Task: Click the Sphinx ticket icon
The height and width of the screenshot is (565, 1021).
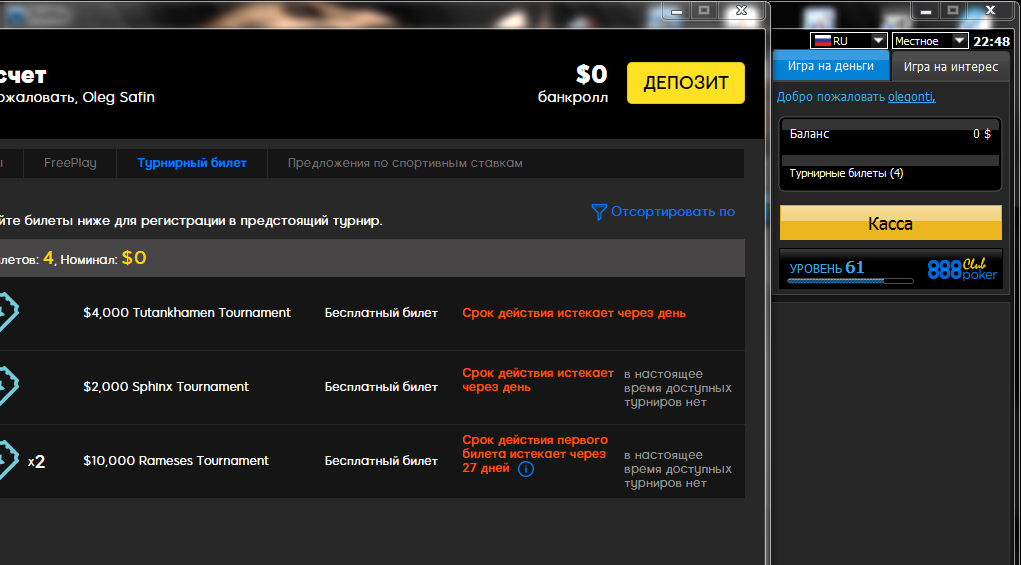Action: click(x=7, y=387)
